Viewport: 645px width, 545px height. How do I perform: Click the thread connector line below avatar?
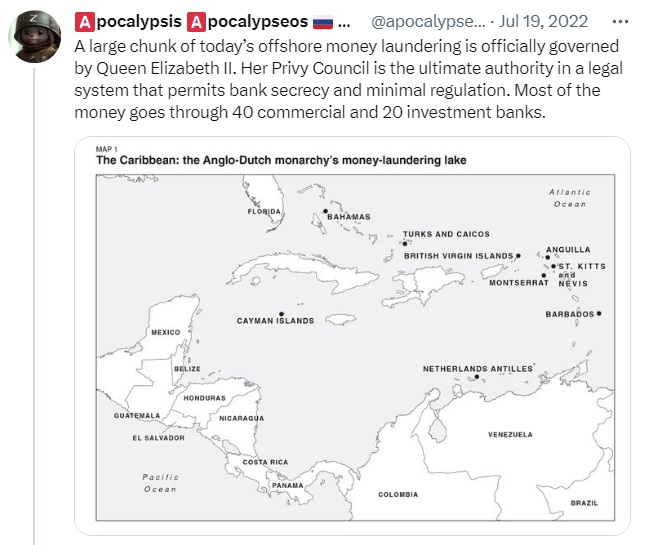[34, 306]
